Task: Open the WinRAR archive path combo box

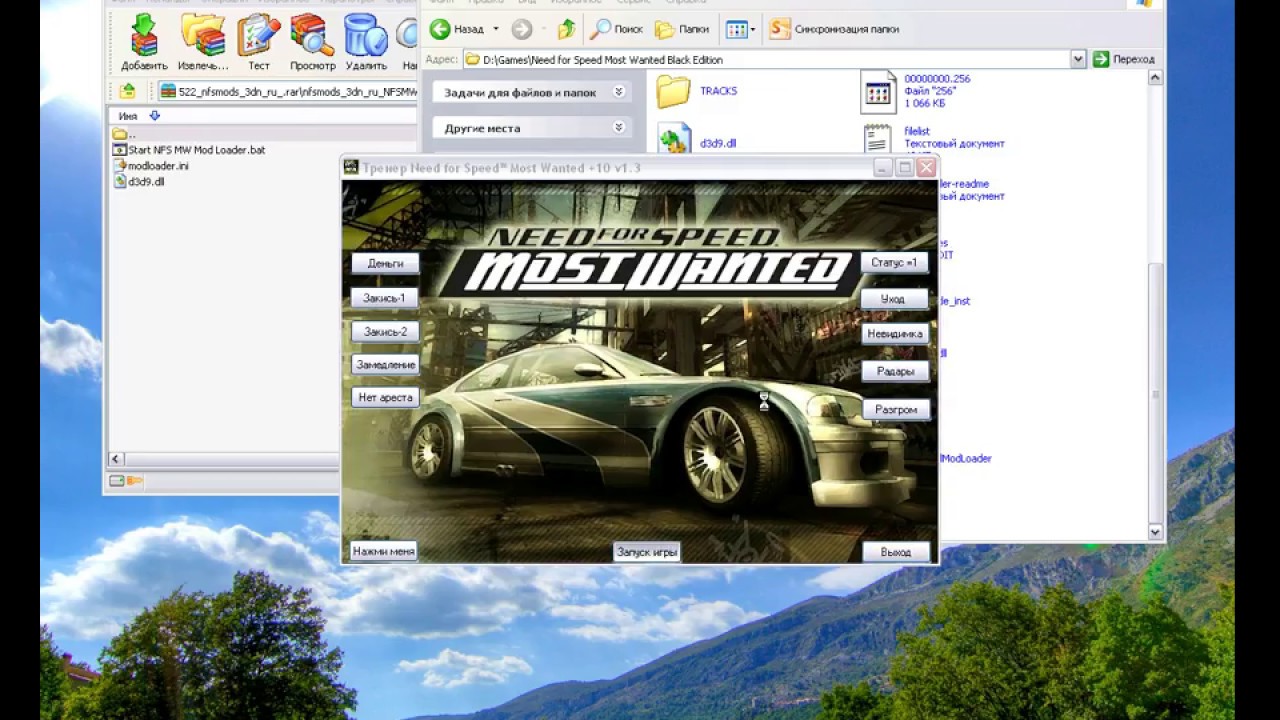Action: (288, 91)
